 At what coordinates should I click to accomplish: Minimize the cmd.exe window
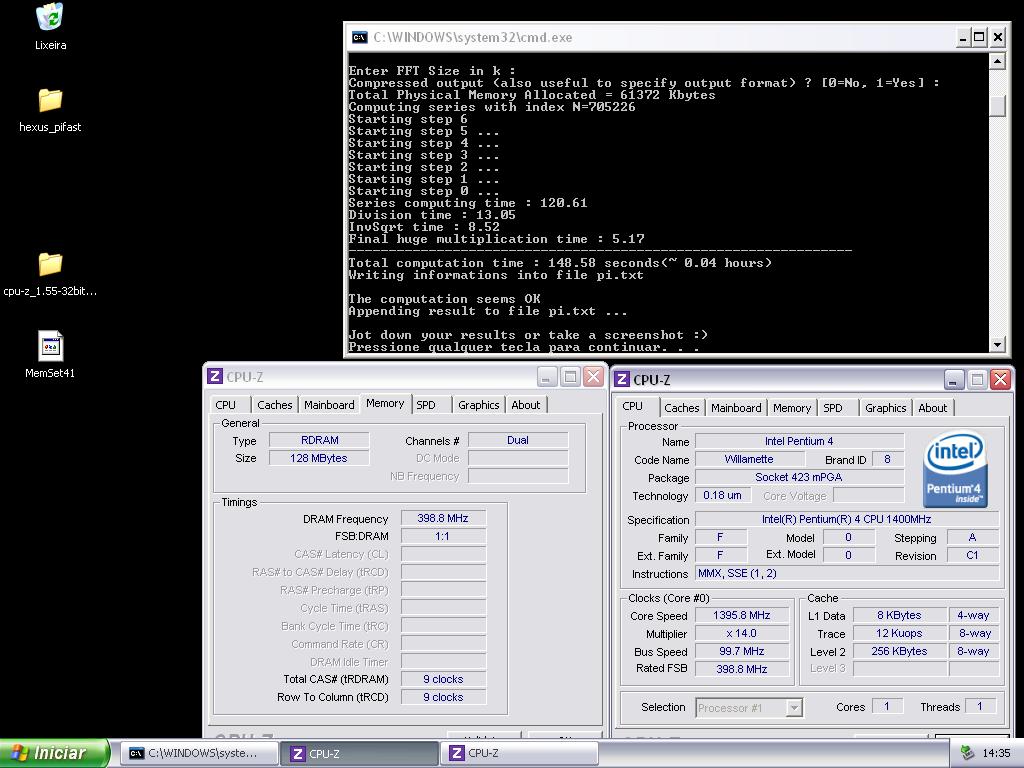(x=962, y=37)
